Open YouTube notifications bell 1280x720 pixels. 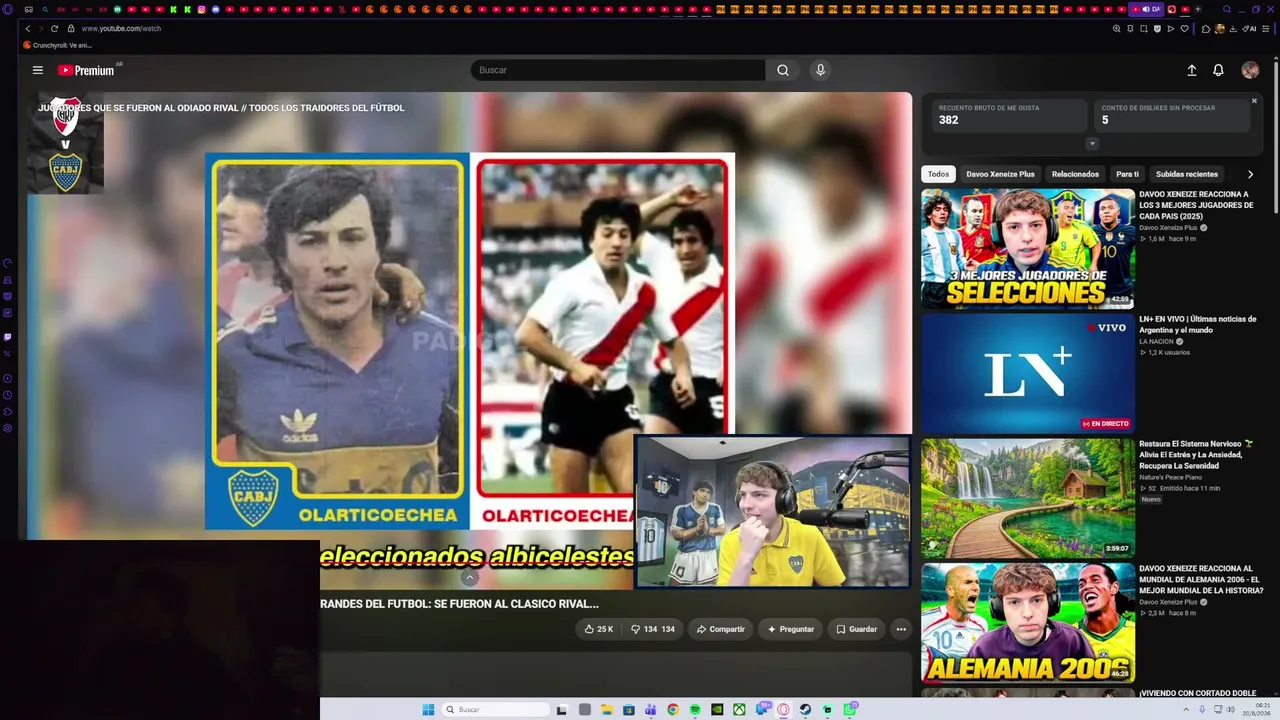(1218, 70)
